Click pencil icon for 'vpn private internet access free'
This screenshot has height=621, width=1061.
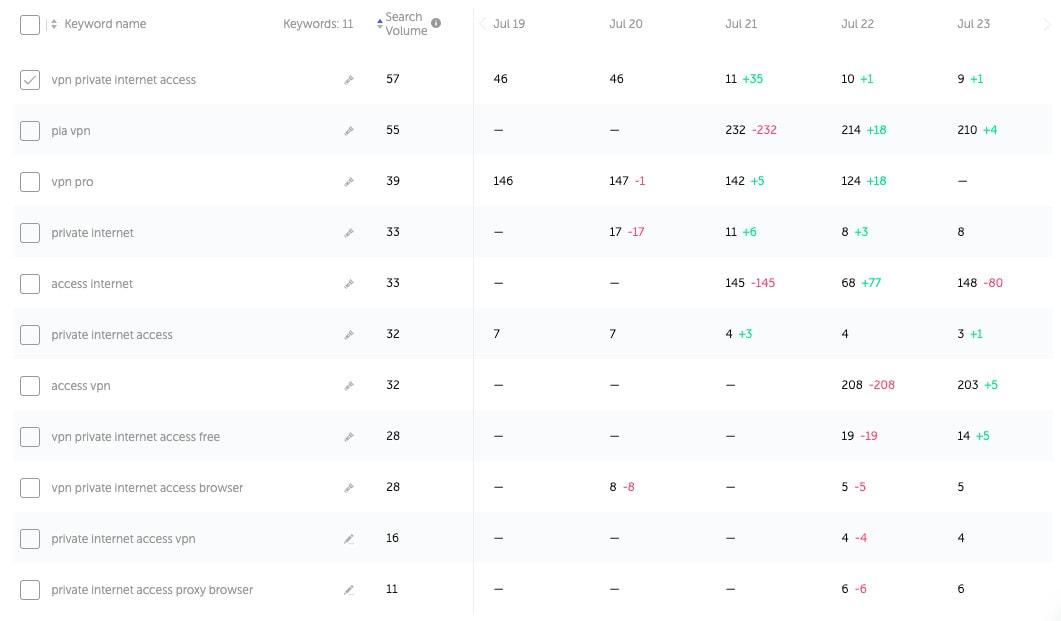[349, 437]
